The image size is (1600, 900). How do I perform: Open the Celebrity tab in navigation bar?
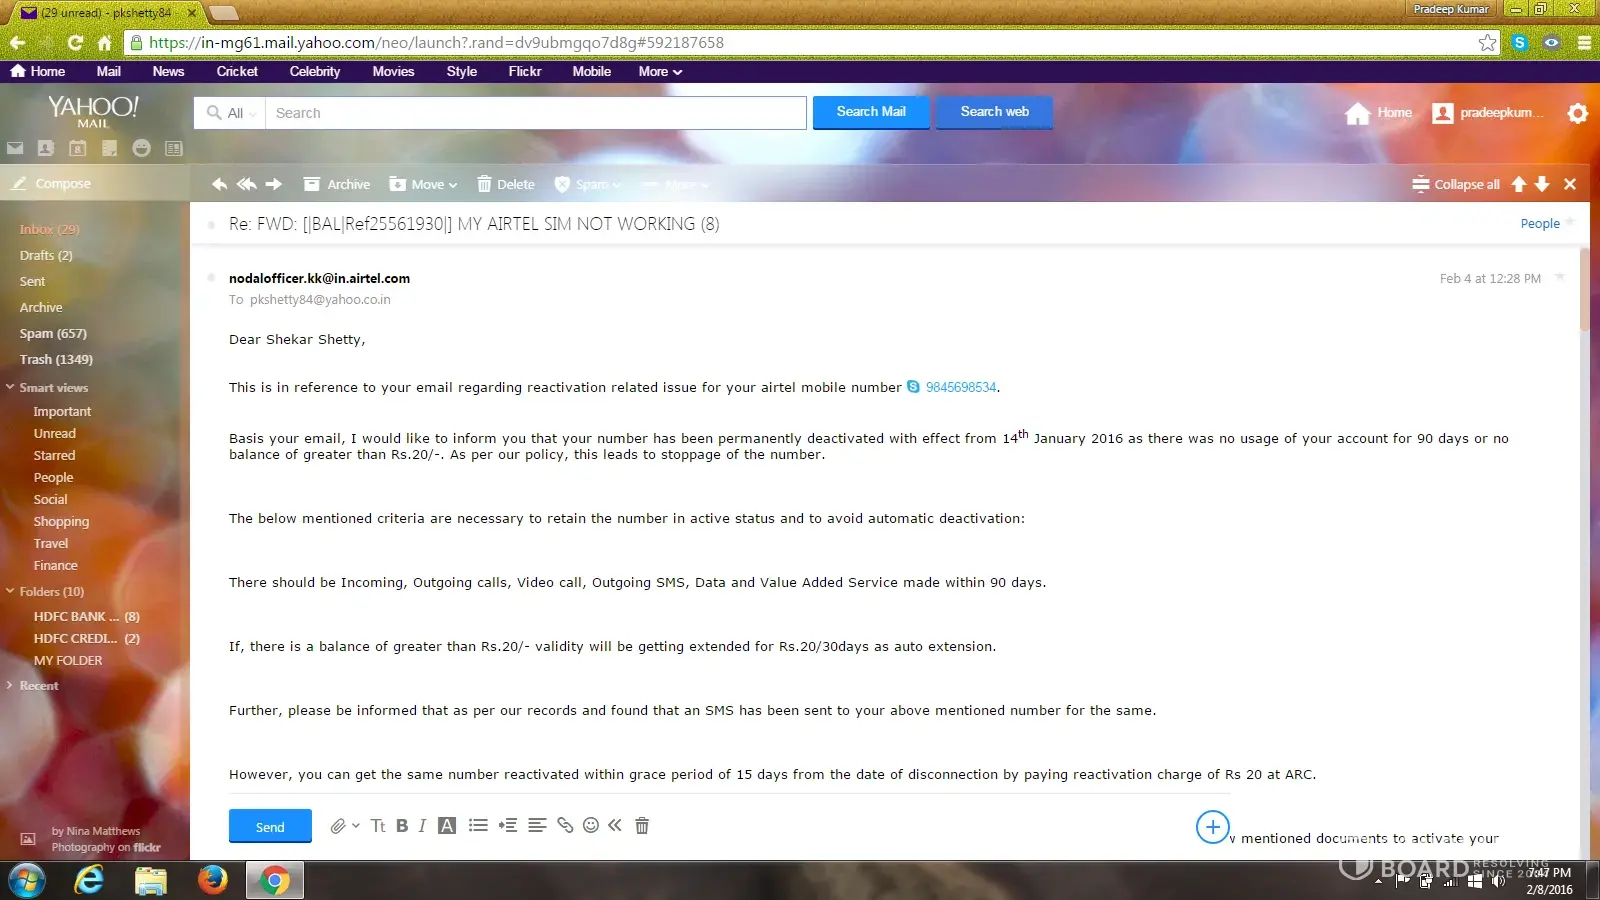(x=315, y=71)
